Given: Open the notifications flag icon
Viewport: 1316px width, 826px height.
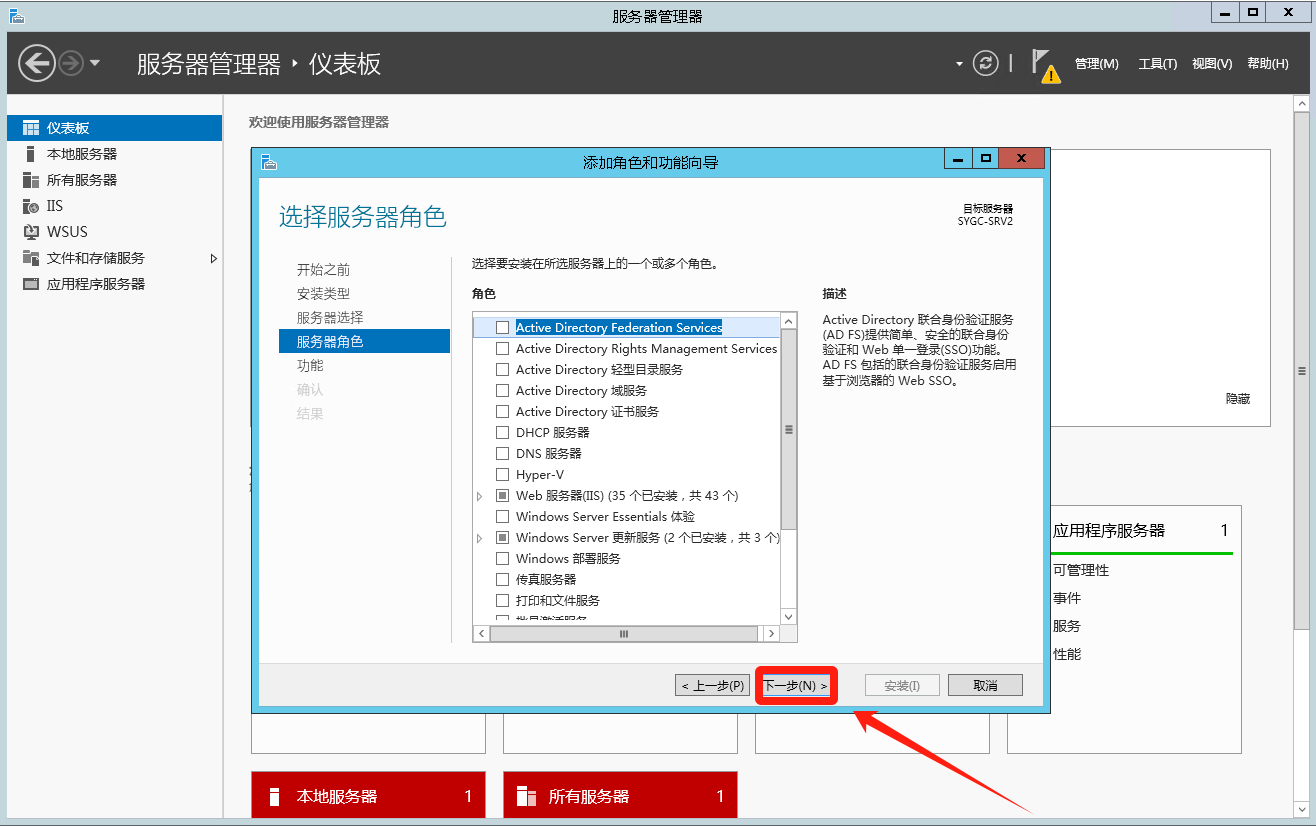Looking at the screenshot, I should coord(1044,65).
